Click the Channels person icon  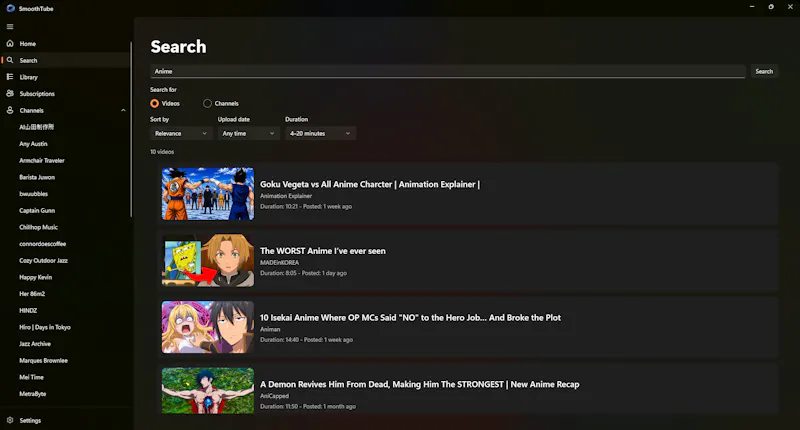[10, 110]
